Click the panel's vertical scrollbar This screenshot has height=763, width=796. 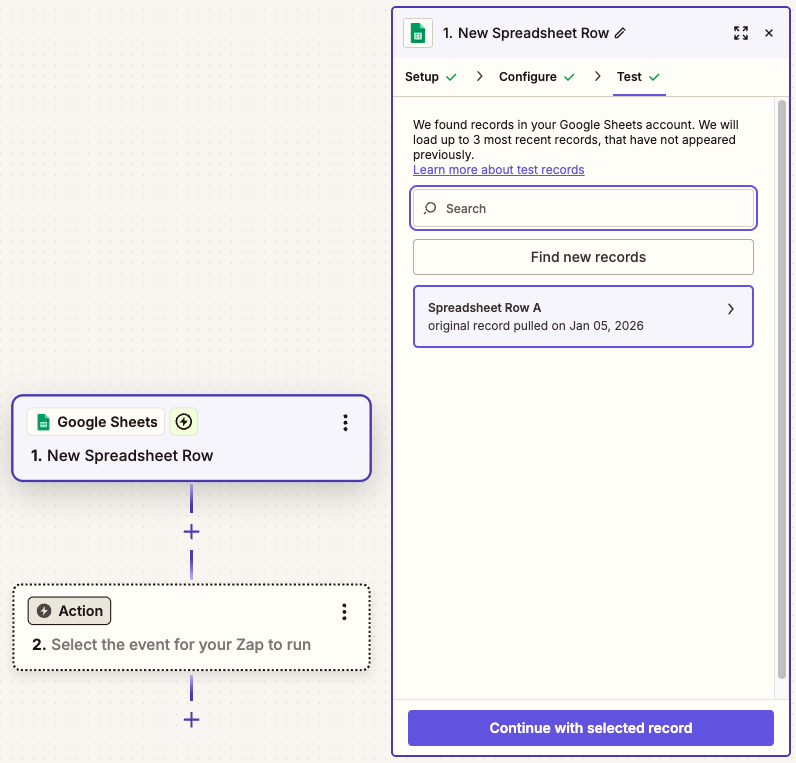point(782,389)
